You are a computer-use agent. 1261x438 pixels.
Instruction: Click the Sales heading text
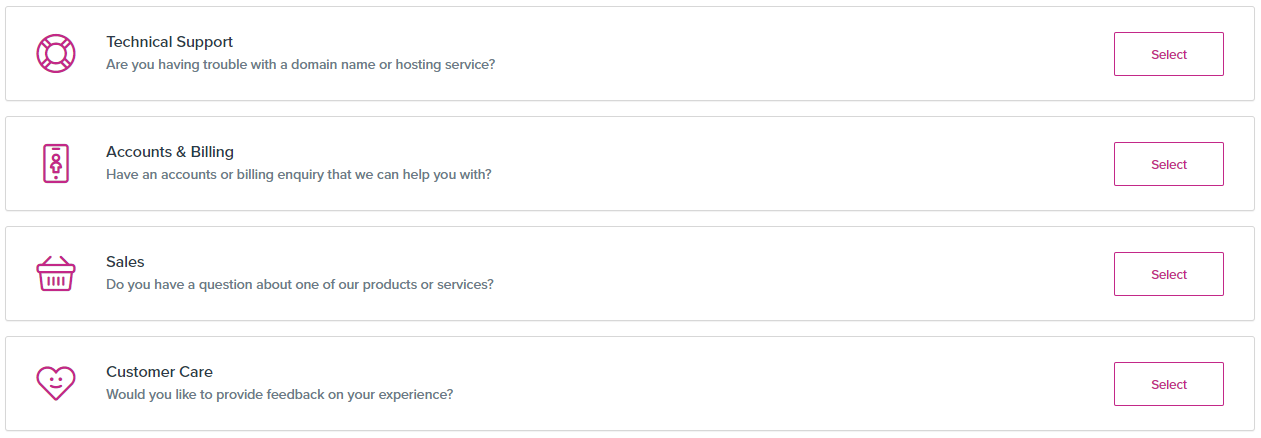125,262
